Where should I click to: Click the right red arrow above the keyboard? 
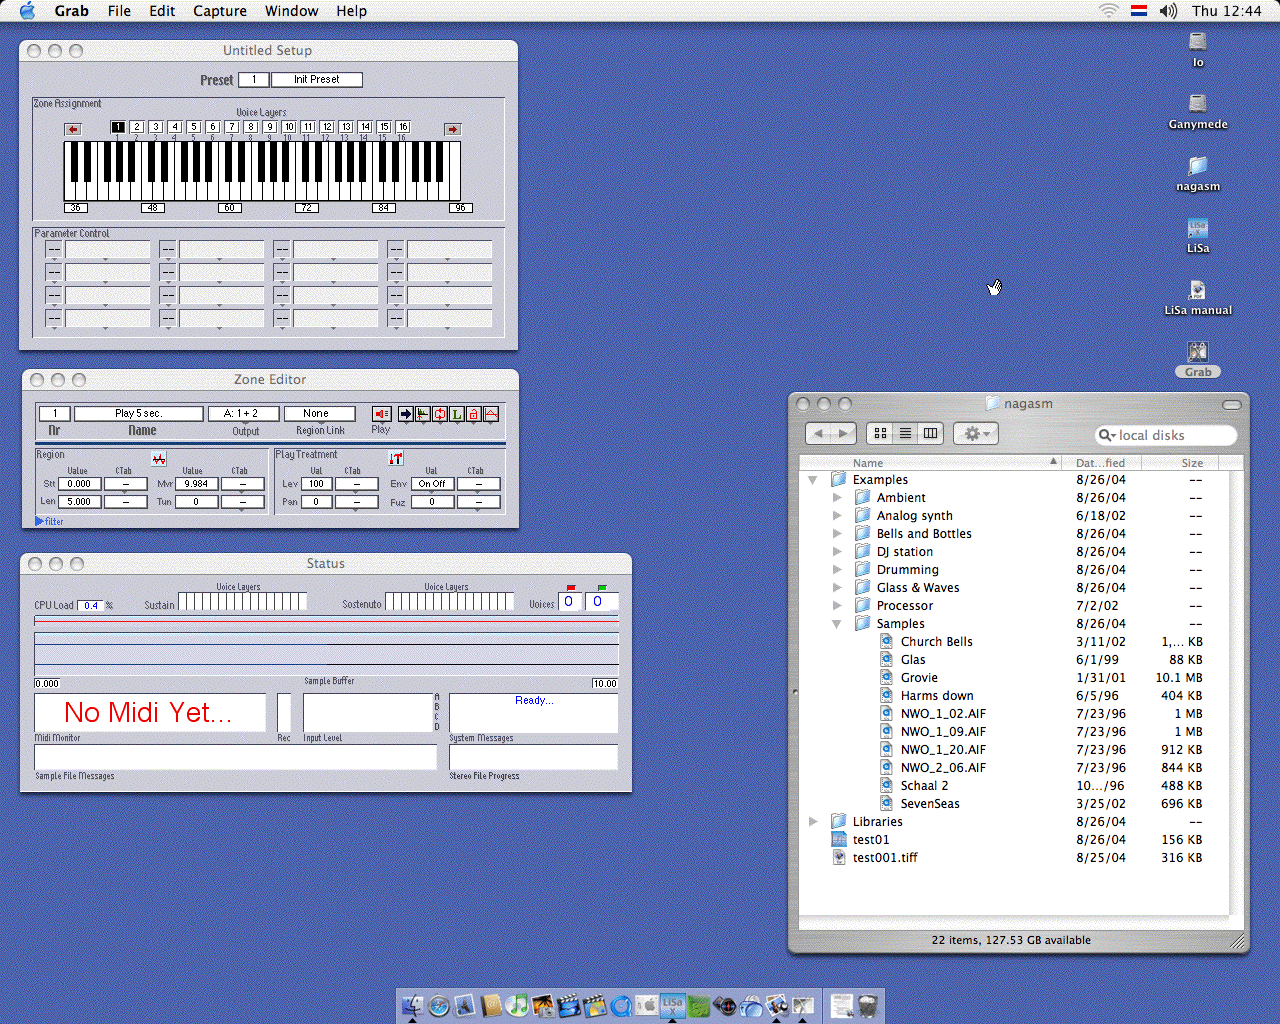coord(452,129)
